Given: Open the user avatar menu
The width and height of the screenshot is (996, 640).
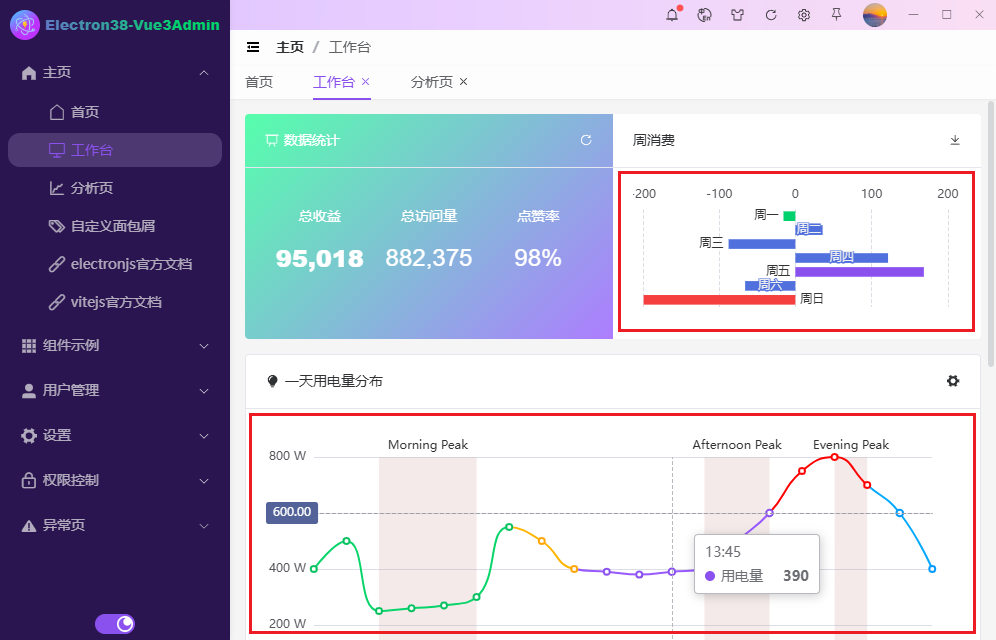Looking at the screenshot, I should click(x=875, y=15).
